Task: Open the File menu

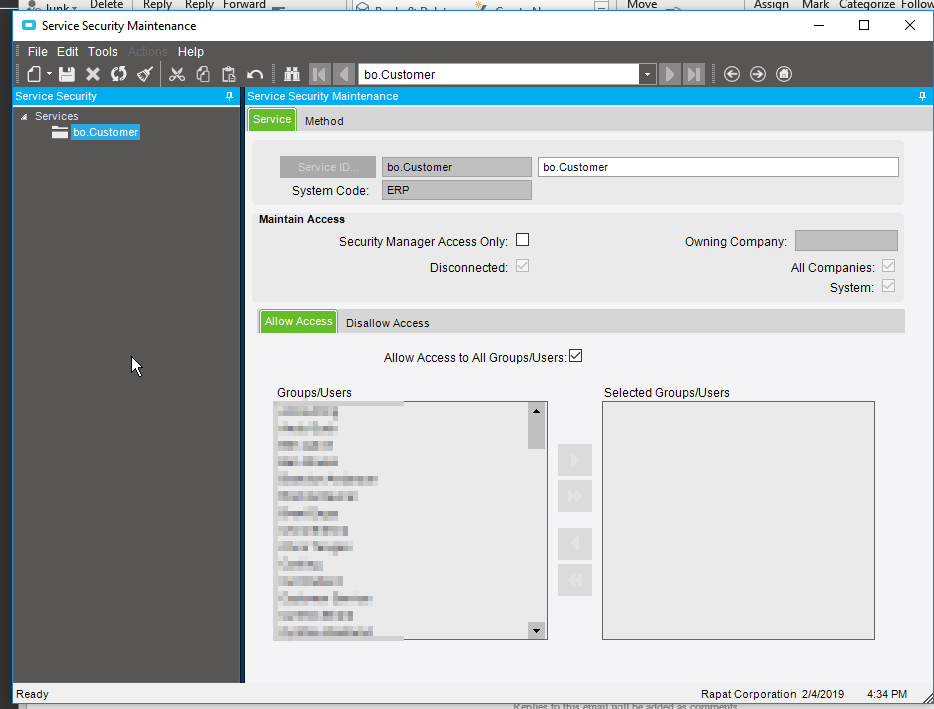Action: (38, 52)
